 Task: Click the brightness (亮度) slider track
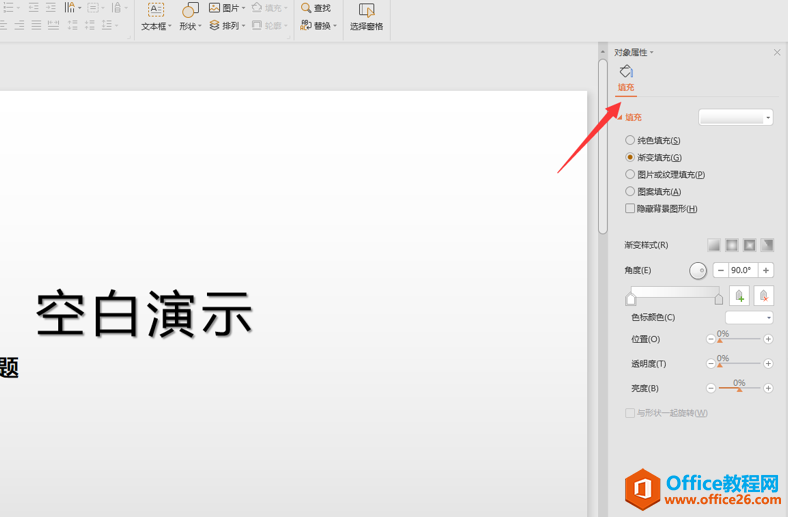740,388
